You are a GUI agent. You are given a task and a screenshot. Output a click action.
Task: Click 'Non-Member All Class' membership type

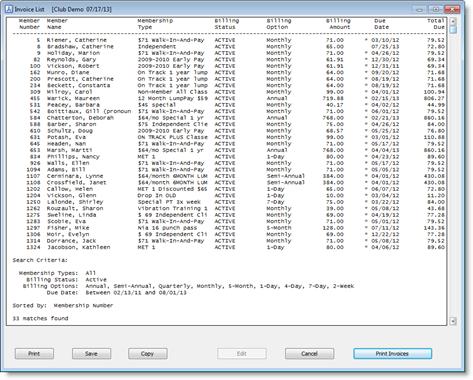click(172, 92)
